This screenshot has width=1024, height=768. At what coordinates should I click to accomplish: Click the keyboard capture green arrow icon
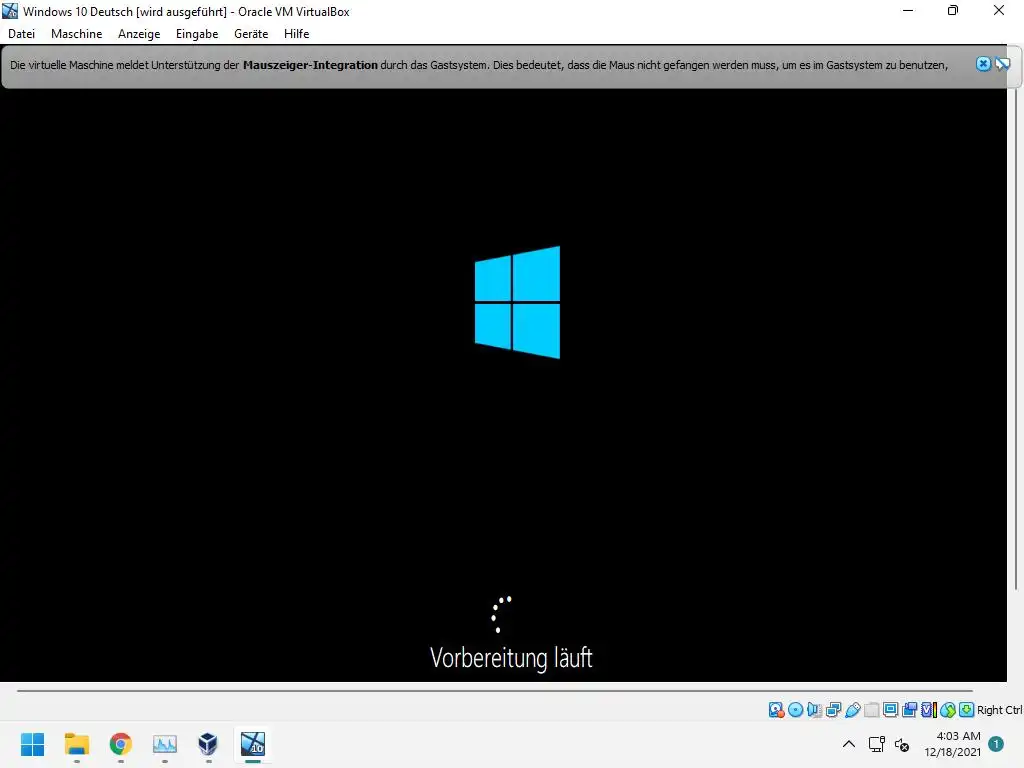(x=967, y=710)
